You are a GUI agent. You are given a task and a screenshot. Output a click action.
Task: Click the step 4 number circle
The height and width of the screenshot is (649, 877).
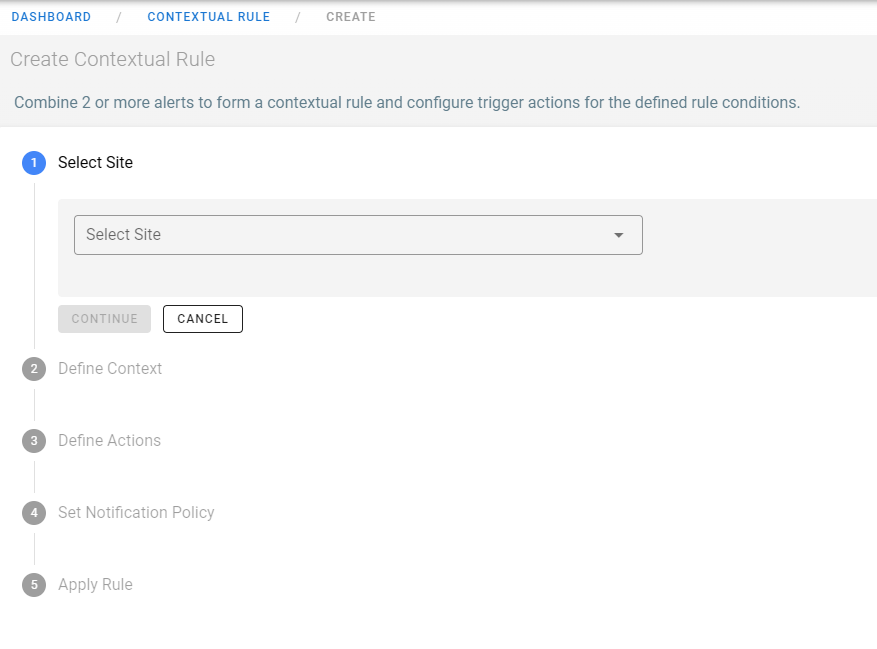34,513
